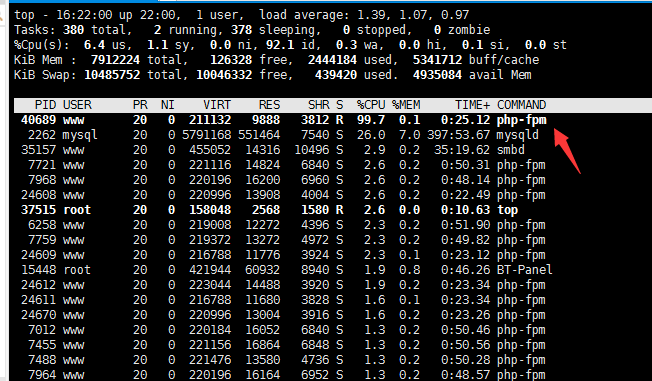Click the top command entry

point(507,210)
